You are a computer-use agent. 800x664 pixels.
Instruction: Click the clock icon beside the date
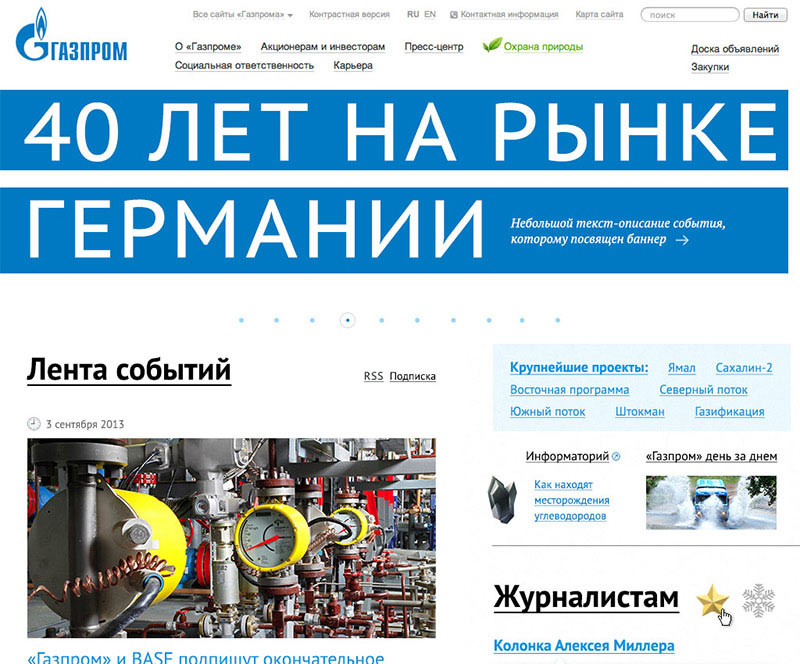(33, 424)
